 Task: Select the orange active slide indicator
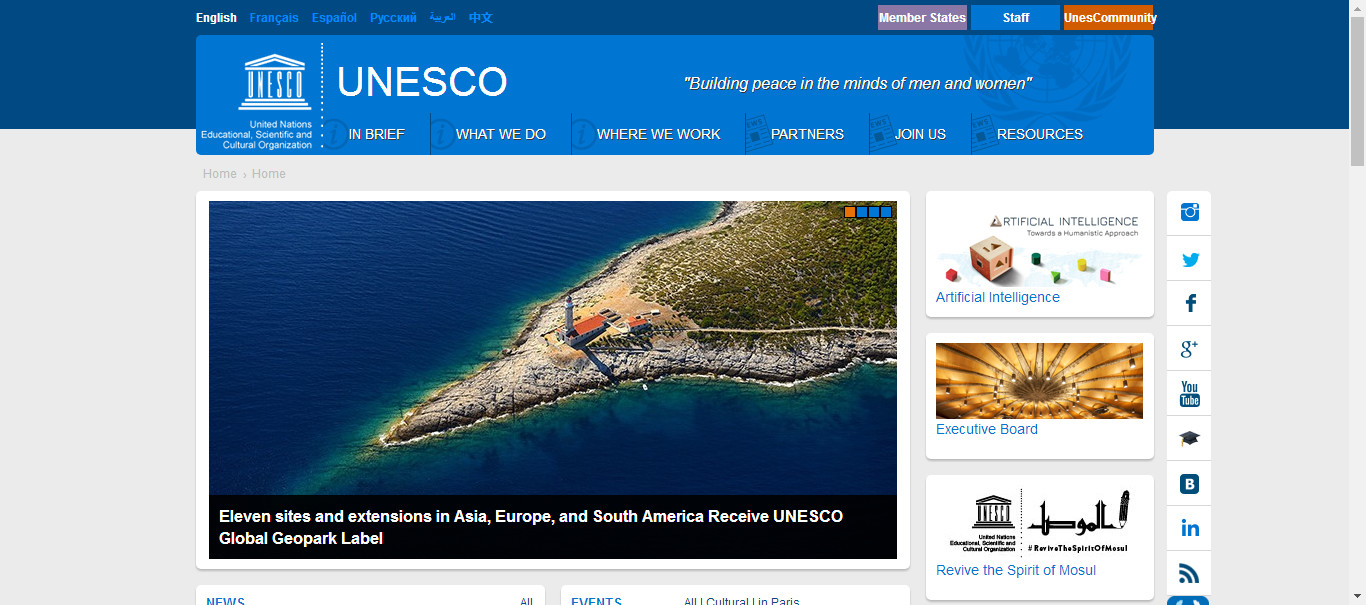coord(850,212)
